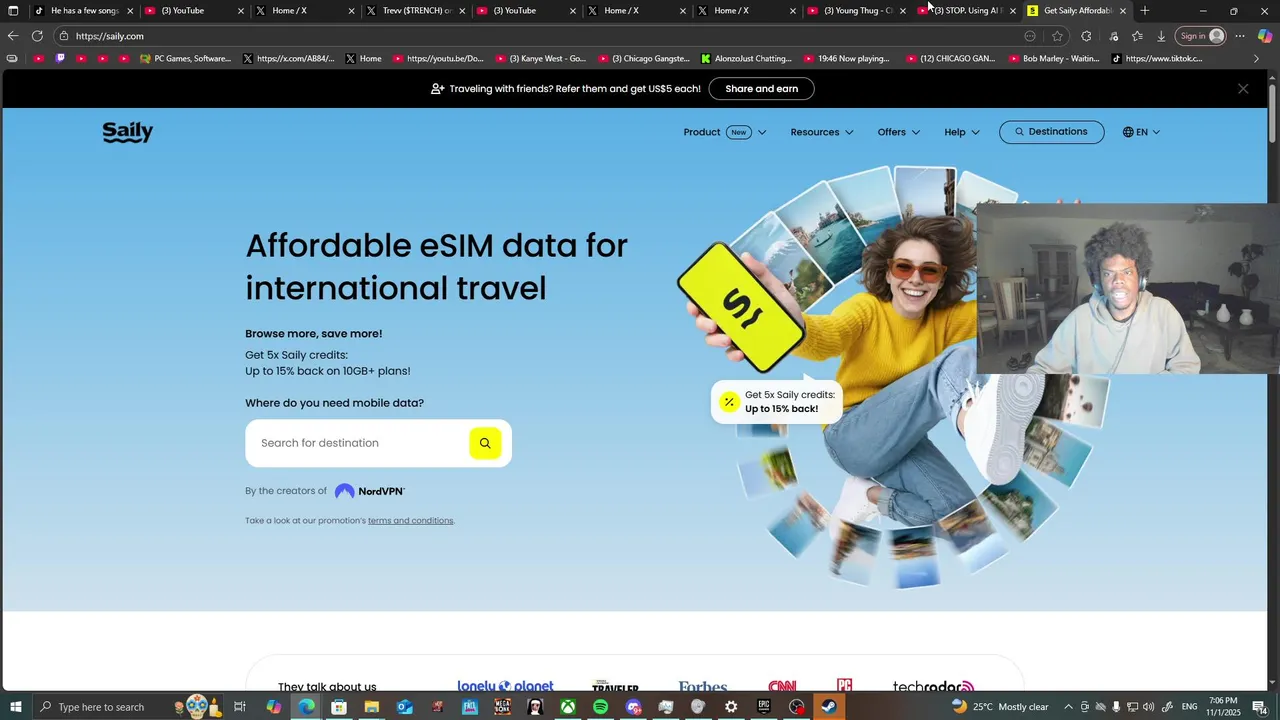Screen dimensions: 1280x720
Task: Click the Destinations search button
Action: pos(1051,132)
